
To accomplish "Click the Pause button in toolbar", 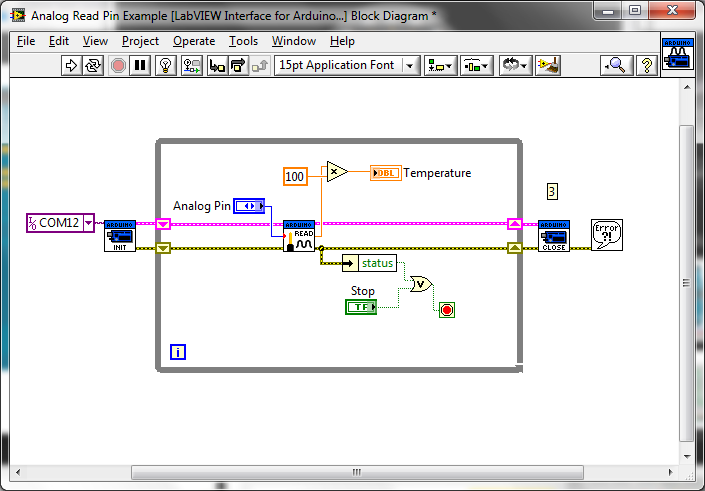I will click(x=140, y=66).
